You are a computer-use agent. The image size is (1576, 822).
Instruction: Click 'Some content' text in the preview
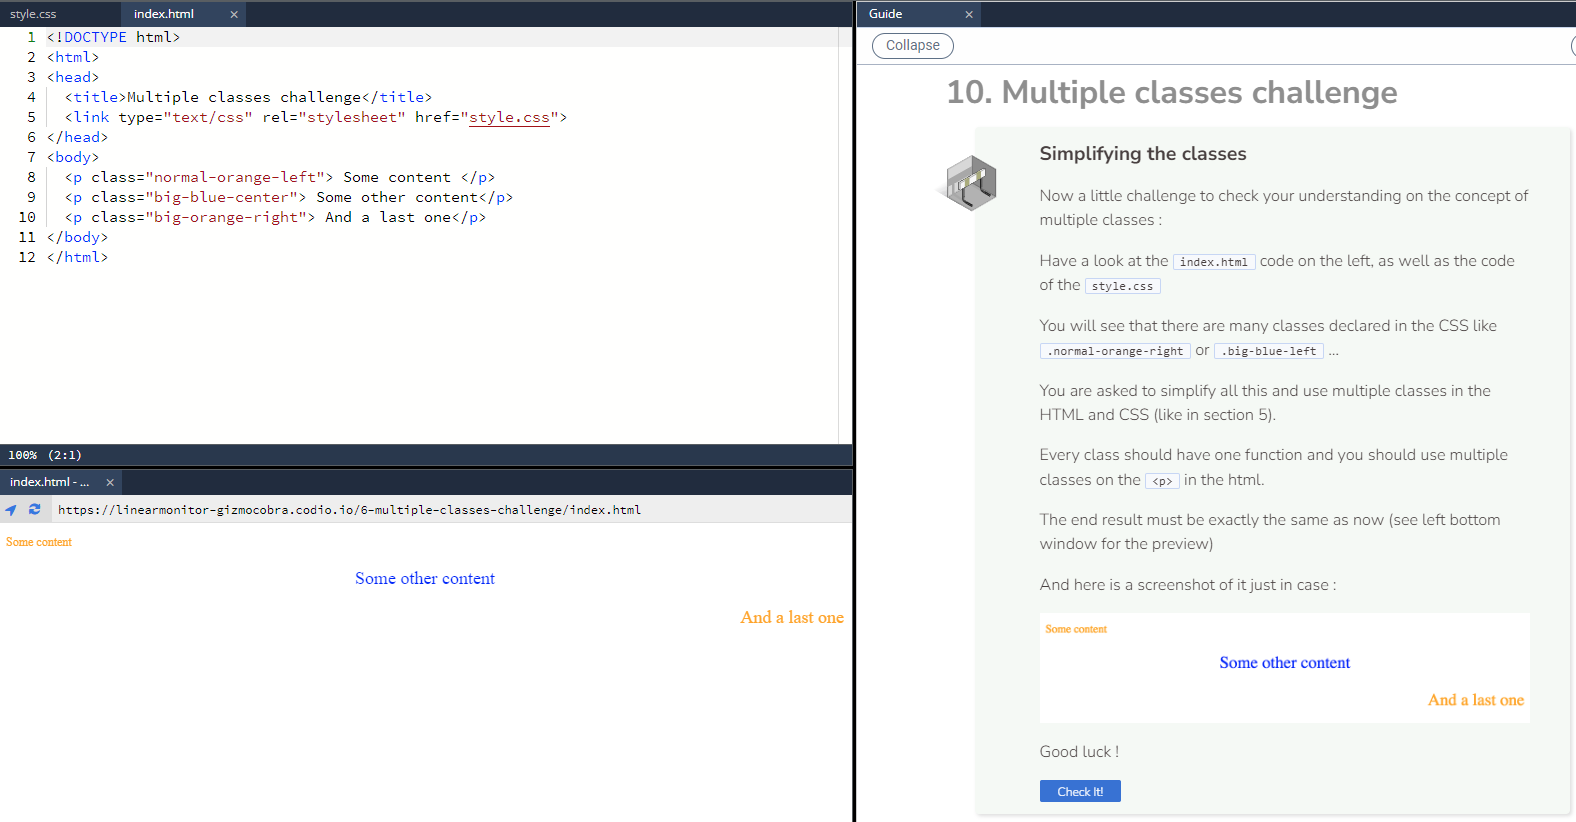(x=39, y=542)
